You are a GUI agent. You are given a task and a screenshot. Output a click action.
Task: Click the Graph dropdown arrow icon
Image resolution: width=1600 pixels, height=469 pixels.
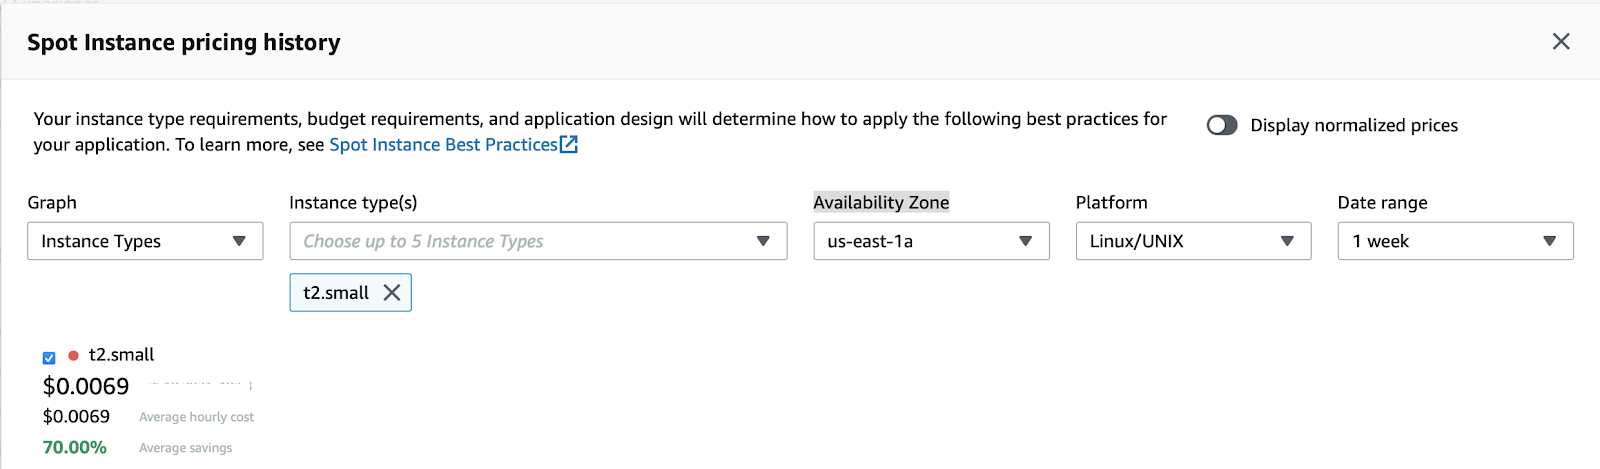coord(239,241)
